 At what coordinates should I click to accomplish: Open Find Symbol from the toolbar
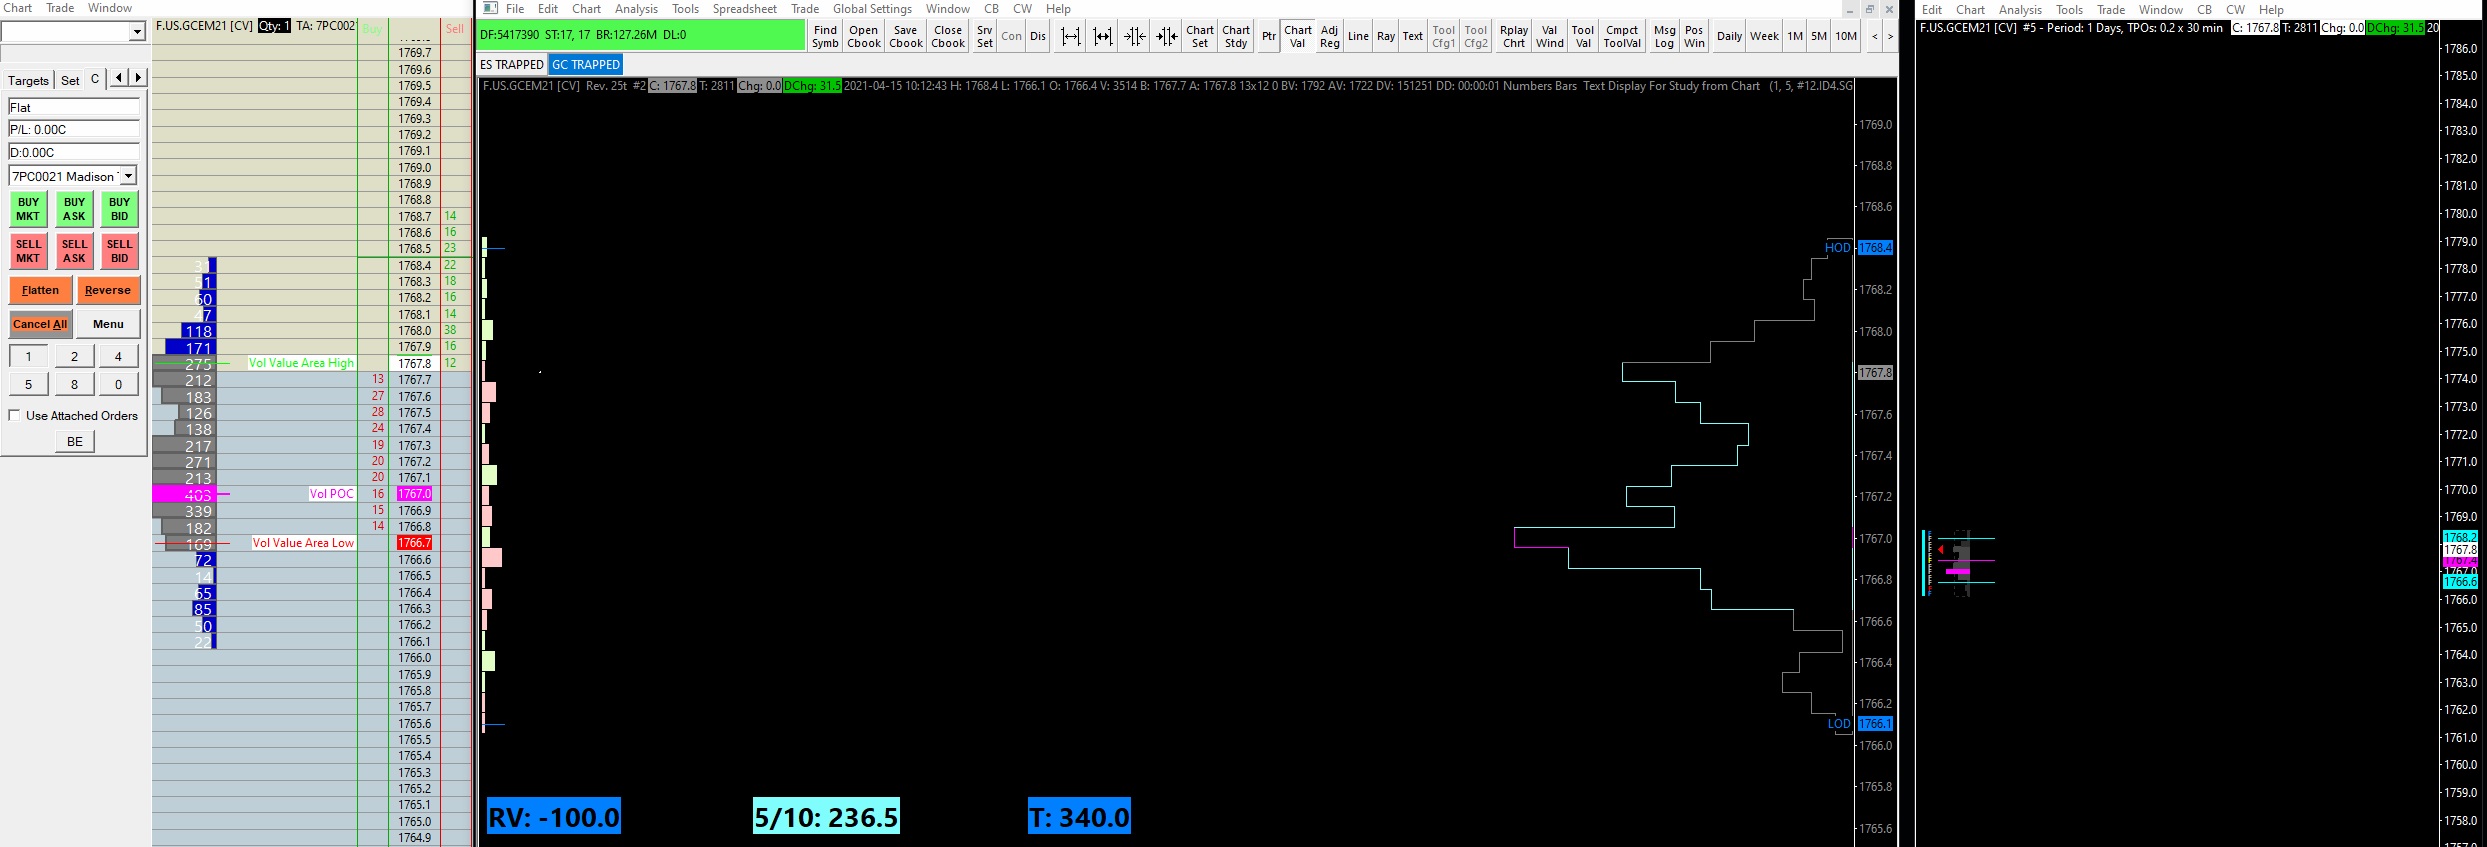[x=825, y=37]
